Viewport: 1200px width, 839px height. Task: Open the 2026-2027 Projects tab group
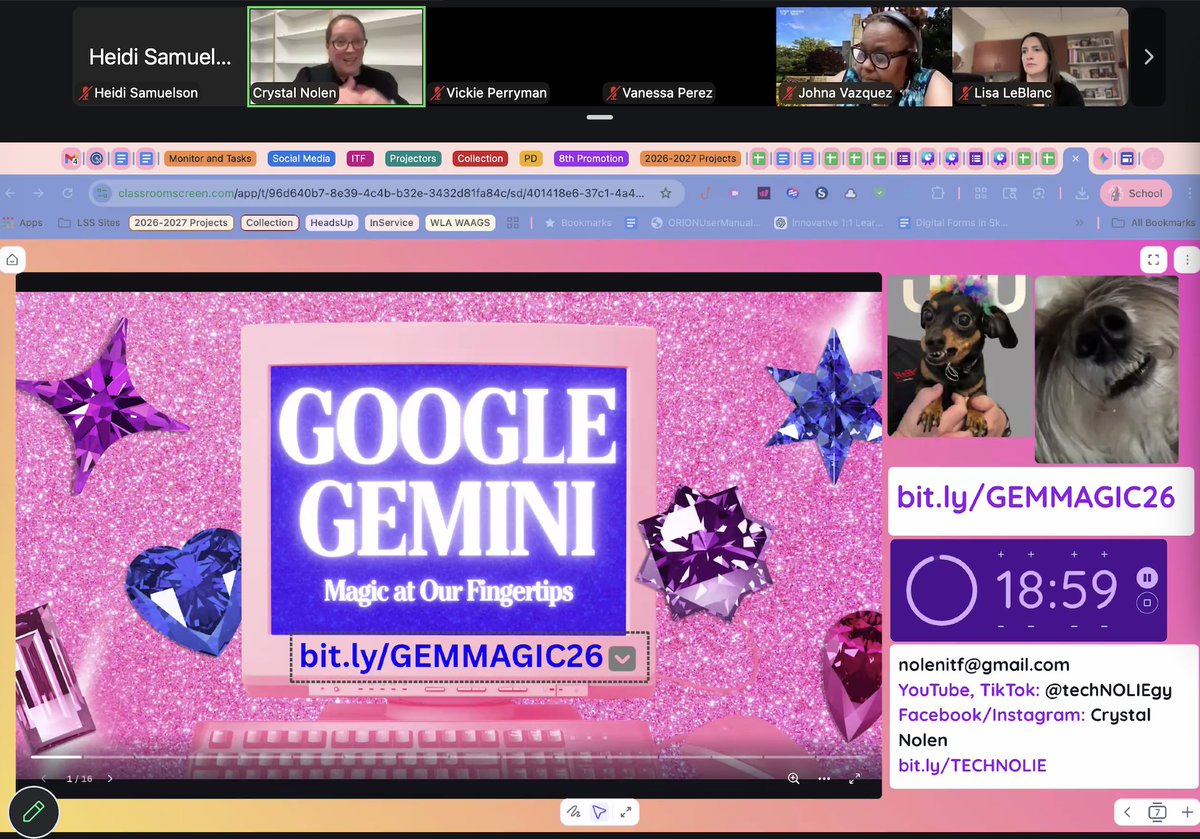690,158
